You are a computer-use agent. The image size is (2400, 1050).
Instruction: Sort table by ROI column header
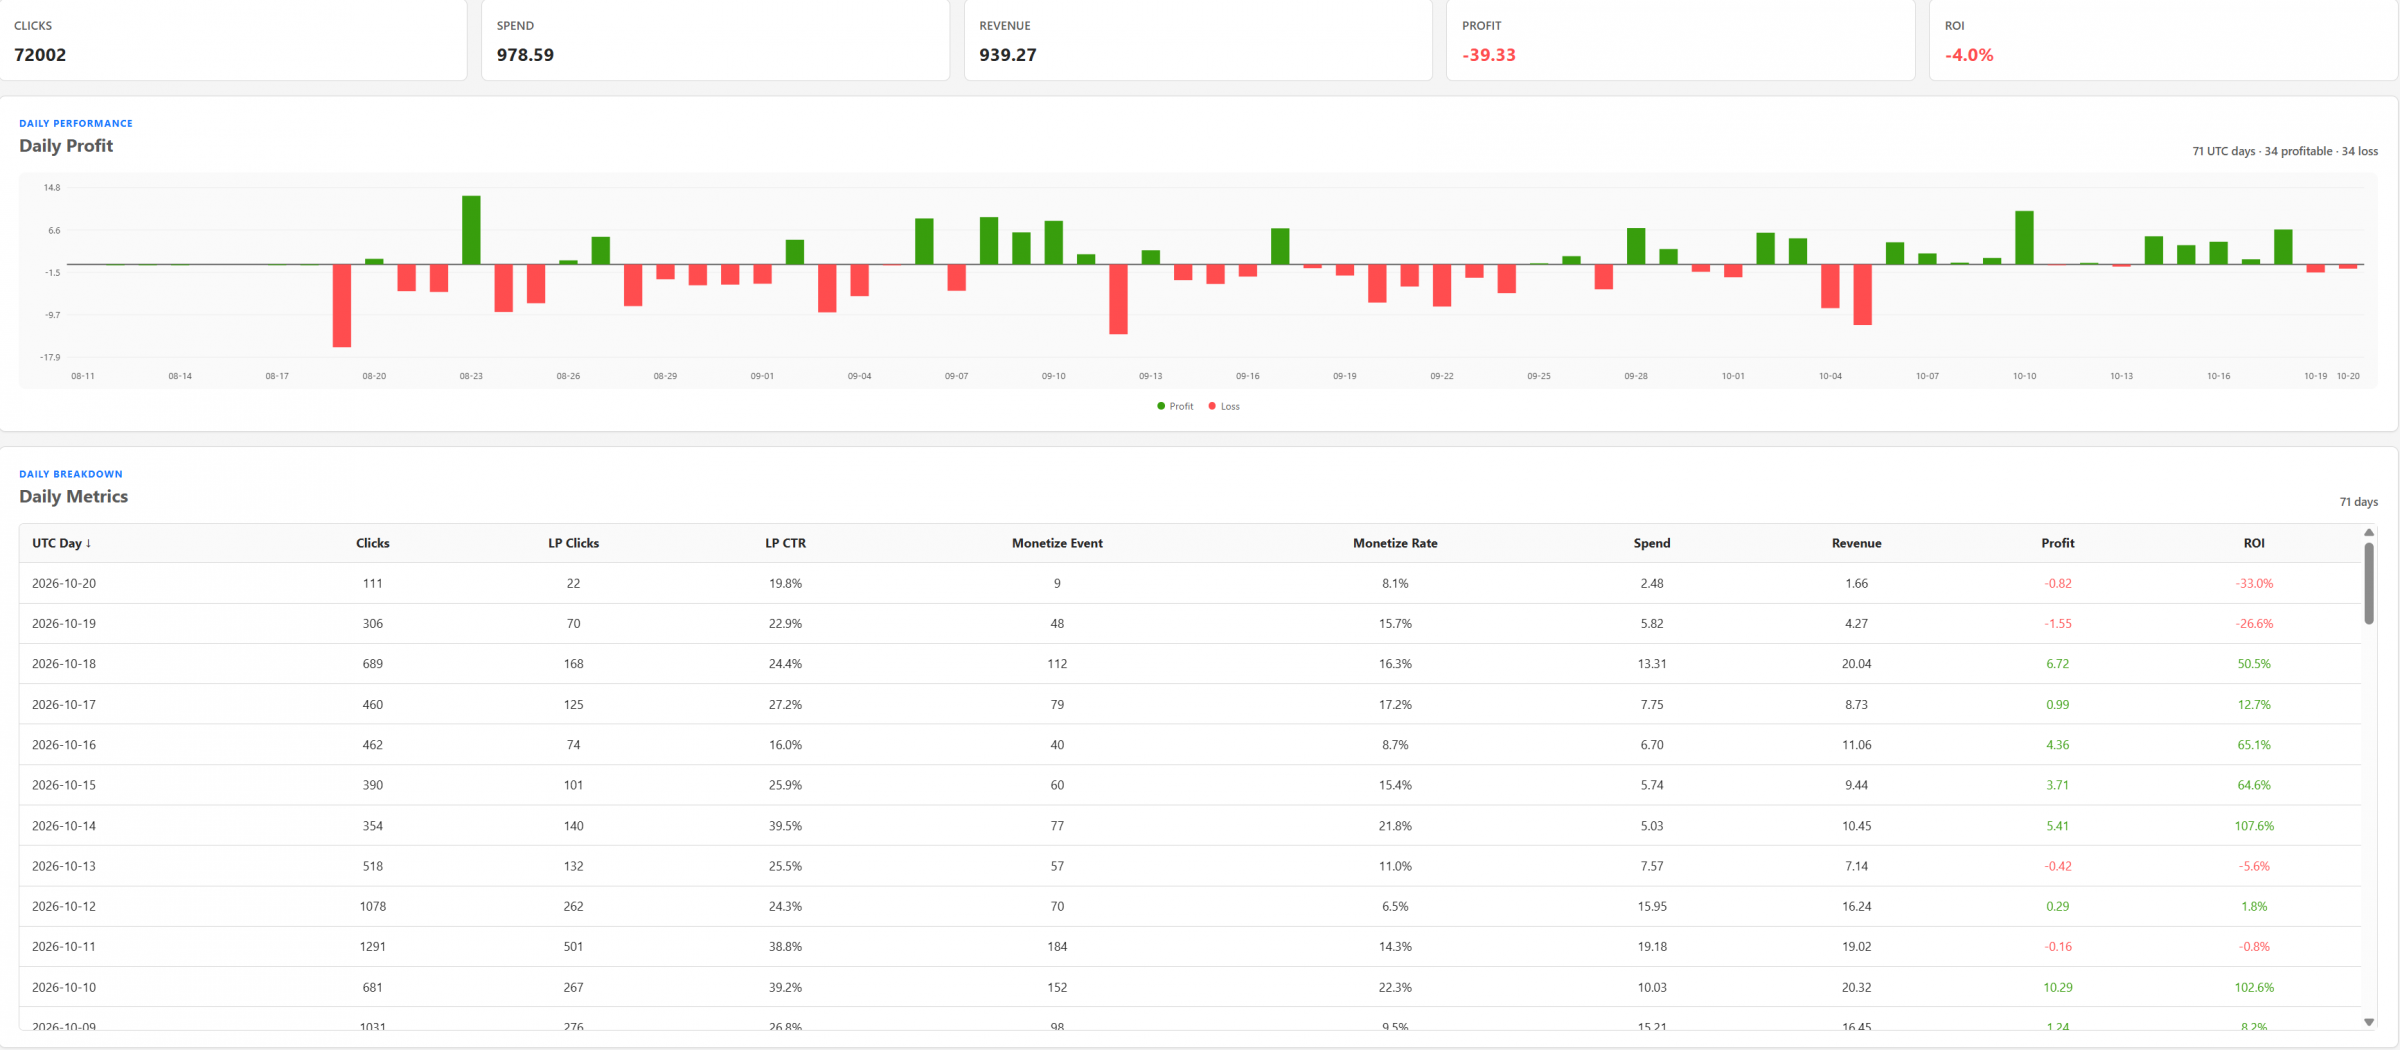point(2254,543)
